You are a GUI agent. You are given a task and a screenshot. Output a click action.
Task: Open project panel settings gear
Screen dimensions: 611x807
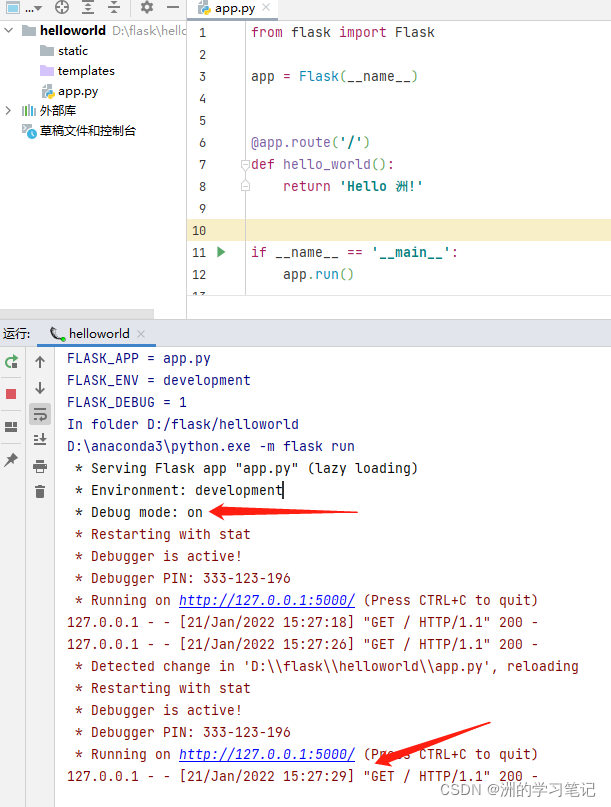pyautogui.click(x=147, y=7)
